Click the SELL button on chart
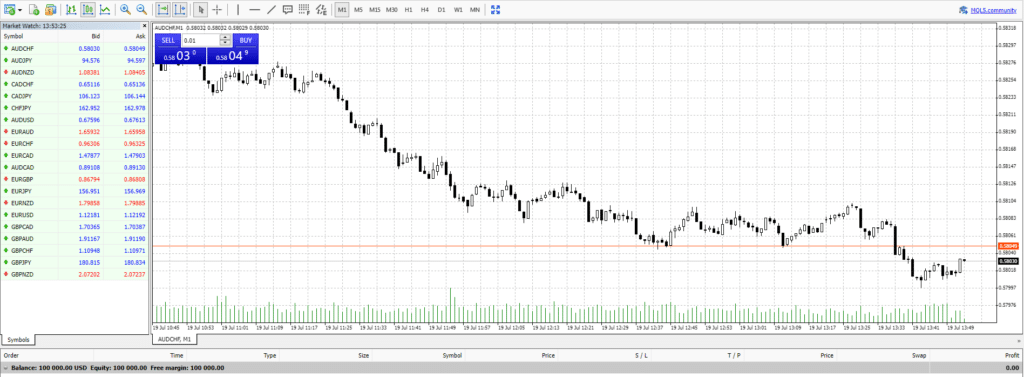 click(x=168, y=40)
